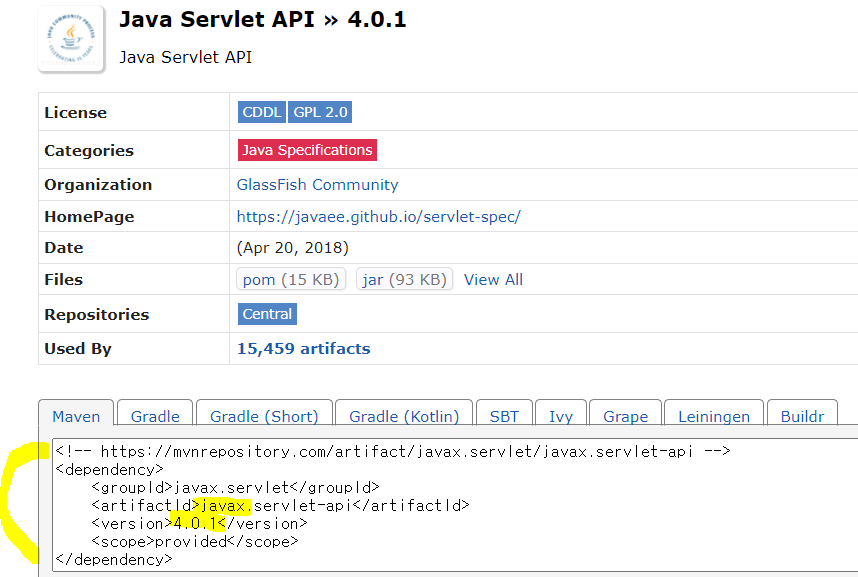The image size is (858, 577).
Task: Open the View All files link
Action: [494, 280]
